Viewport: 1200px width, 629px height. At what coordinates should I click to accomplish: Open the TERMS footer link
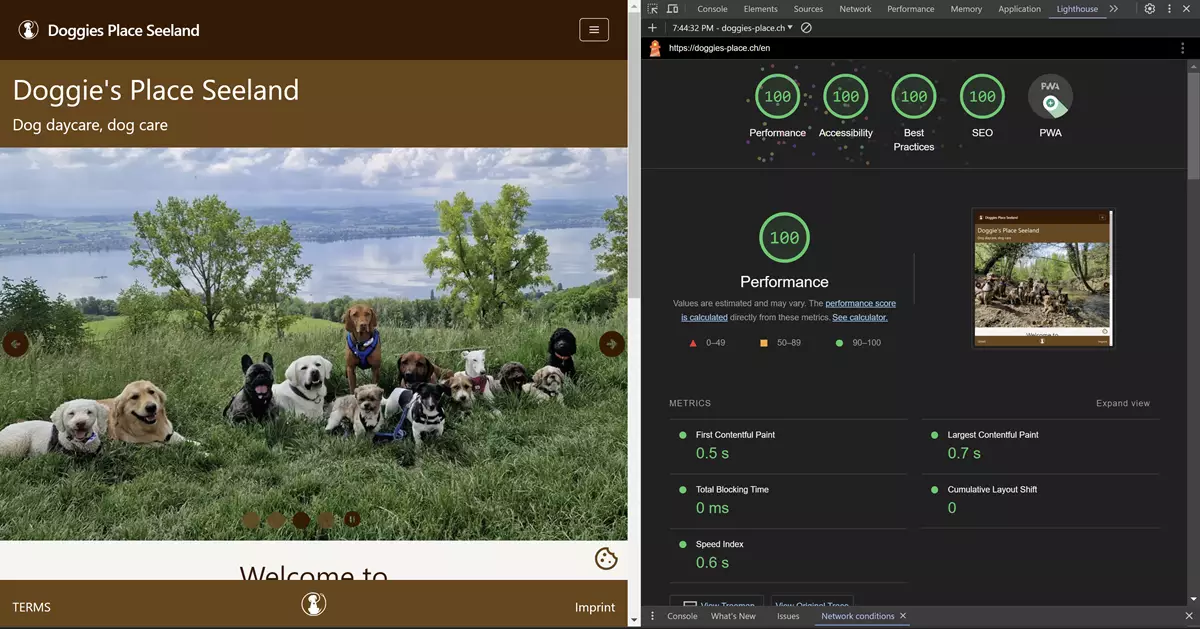[x=31, y=607]
